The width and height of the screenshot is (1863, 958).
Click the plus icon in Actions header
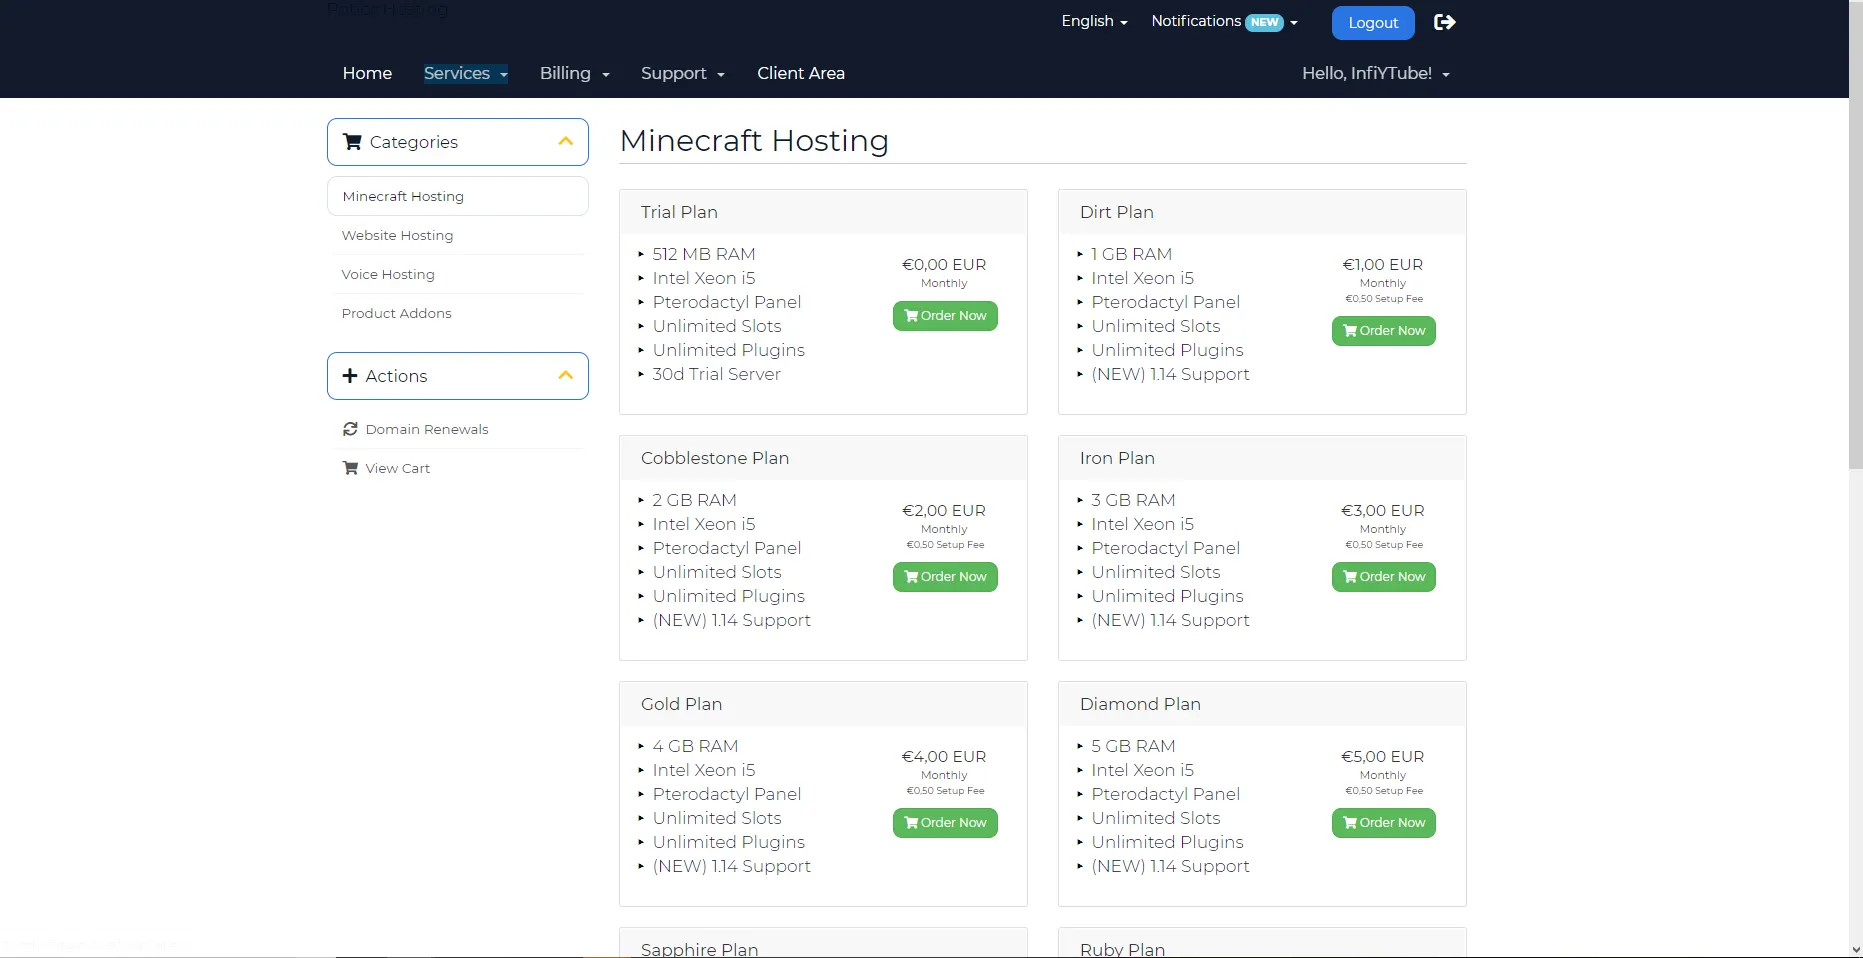pyautogui.click(x=350, y=376)
